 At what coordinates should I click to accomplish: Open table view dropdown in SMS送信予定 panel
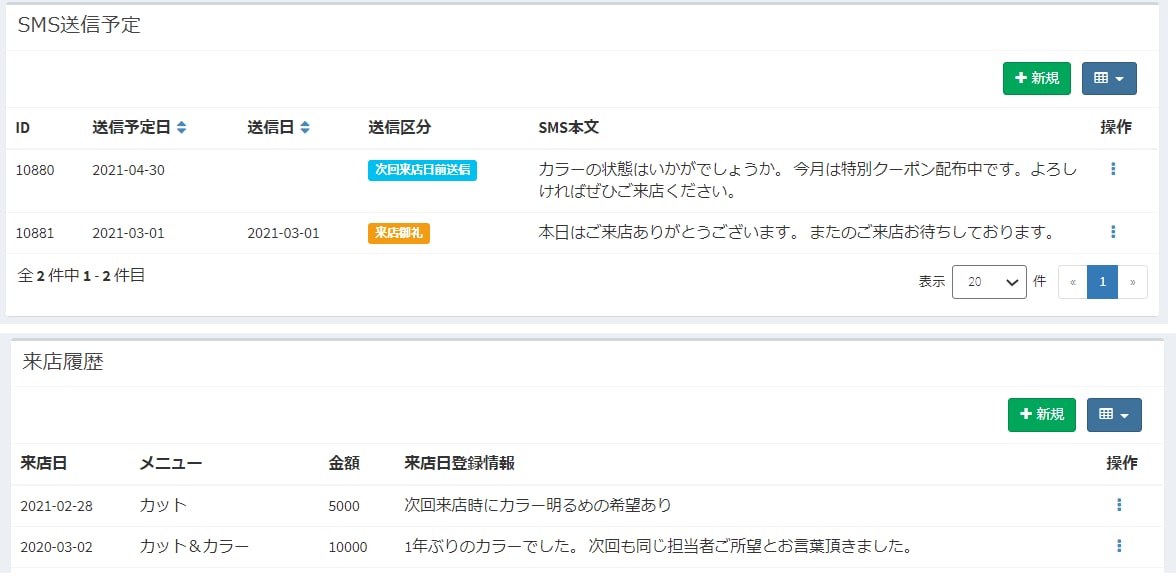point(1109,78)
